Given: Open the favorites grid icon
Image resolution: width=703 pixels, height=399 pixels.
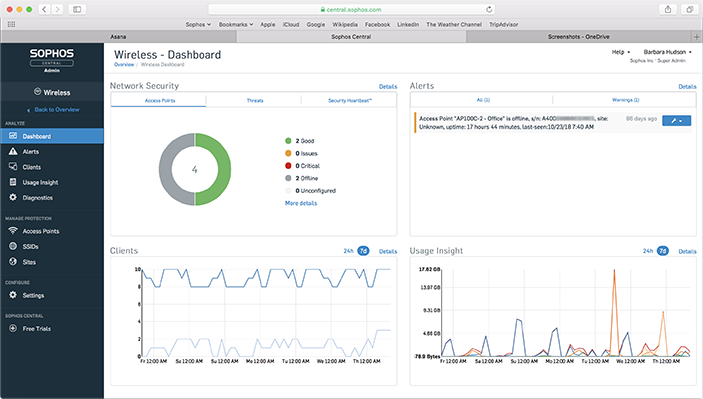Looking at the screenshot, I should [11, 24].
